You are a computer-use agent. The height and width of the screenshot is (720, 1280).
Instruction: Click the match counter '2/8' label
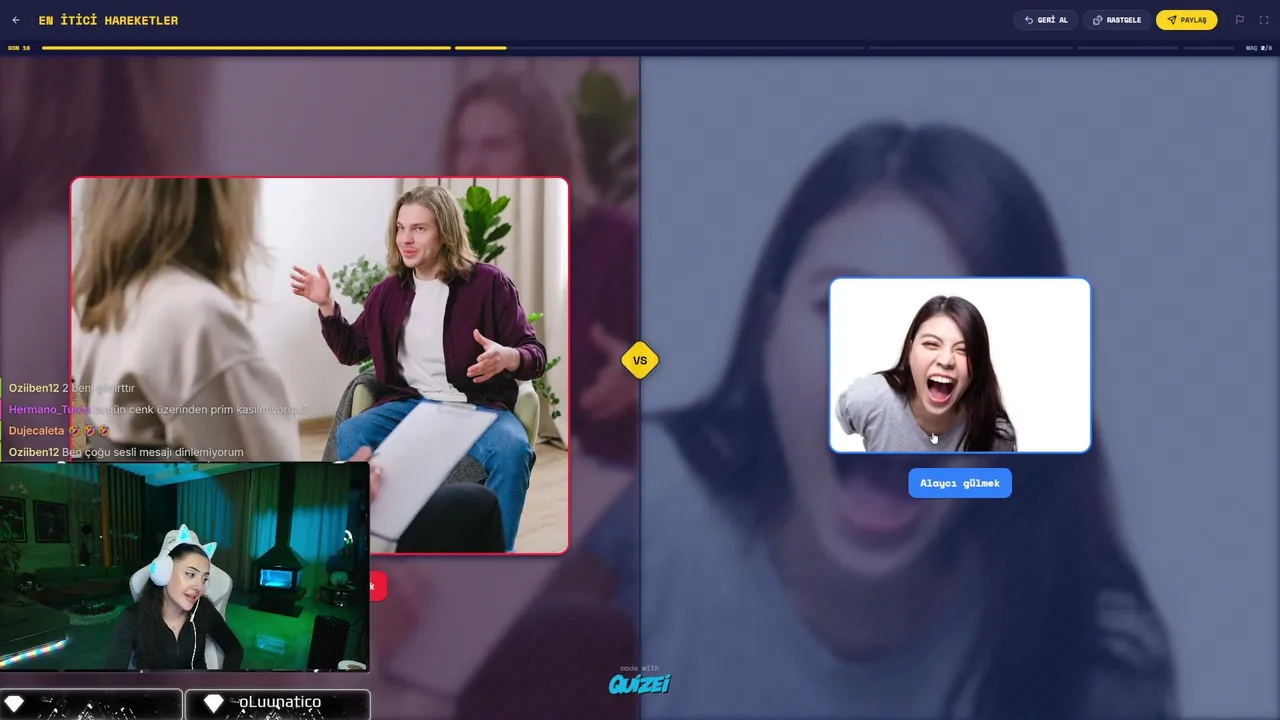(1259, 48)
